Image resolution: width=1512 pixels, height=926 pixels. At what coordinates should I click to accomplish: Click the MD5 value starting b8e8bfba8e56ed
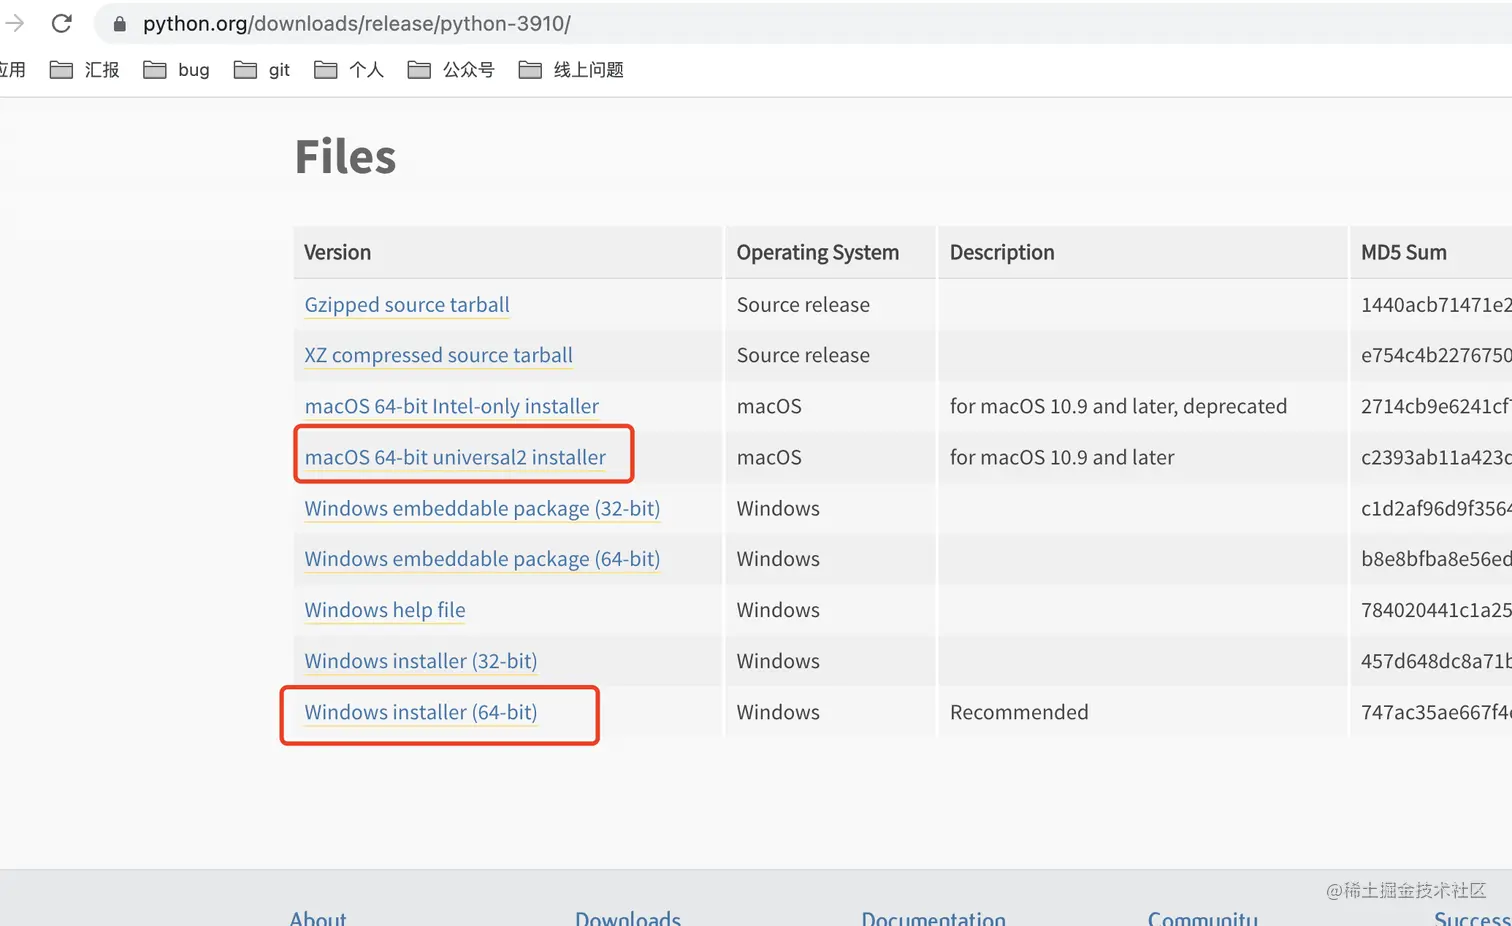pos(1436,559)
